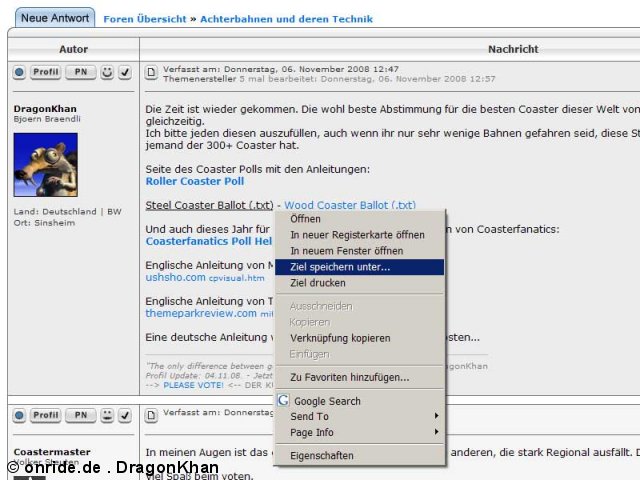Open the Coasterfanatics Poll link
The image size is (640, 480).
tap(209, 241)
